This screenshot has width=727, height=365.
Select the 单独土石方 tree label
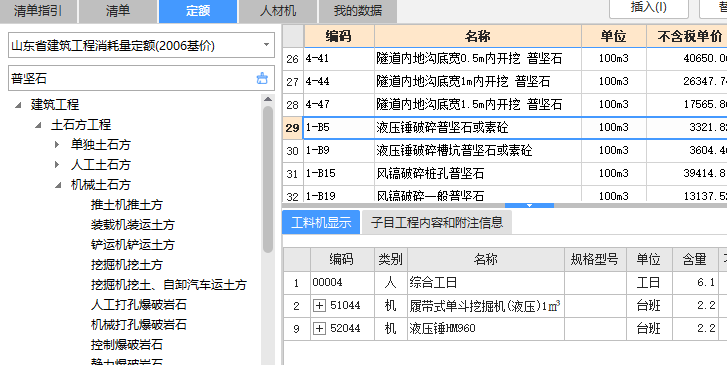click(101, 145)
